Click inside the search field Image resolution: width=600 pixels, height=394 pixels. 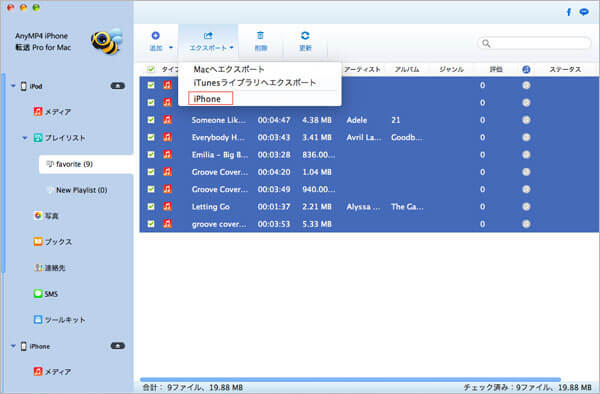(534, 43)
